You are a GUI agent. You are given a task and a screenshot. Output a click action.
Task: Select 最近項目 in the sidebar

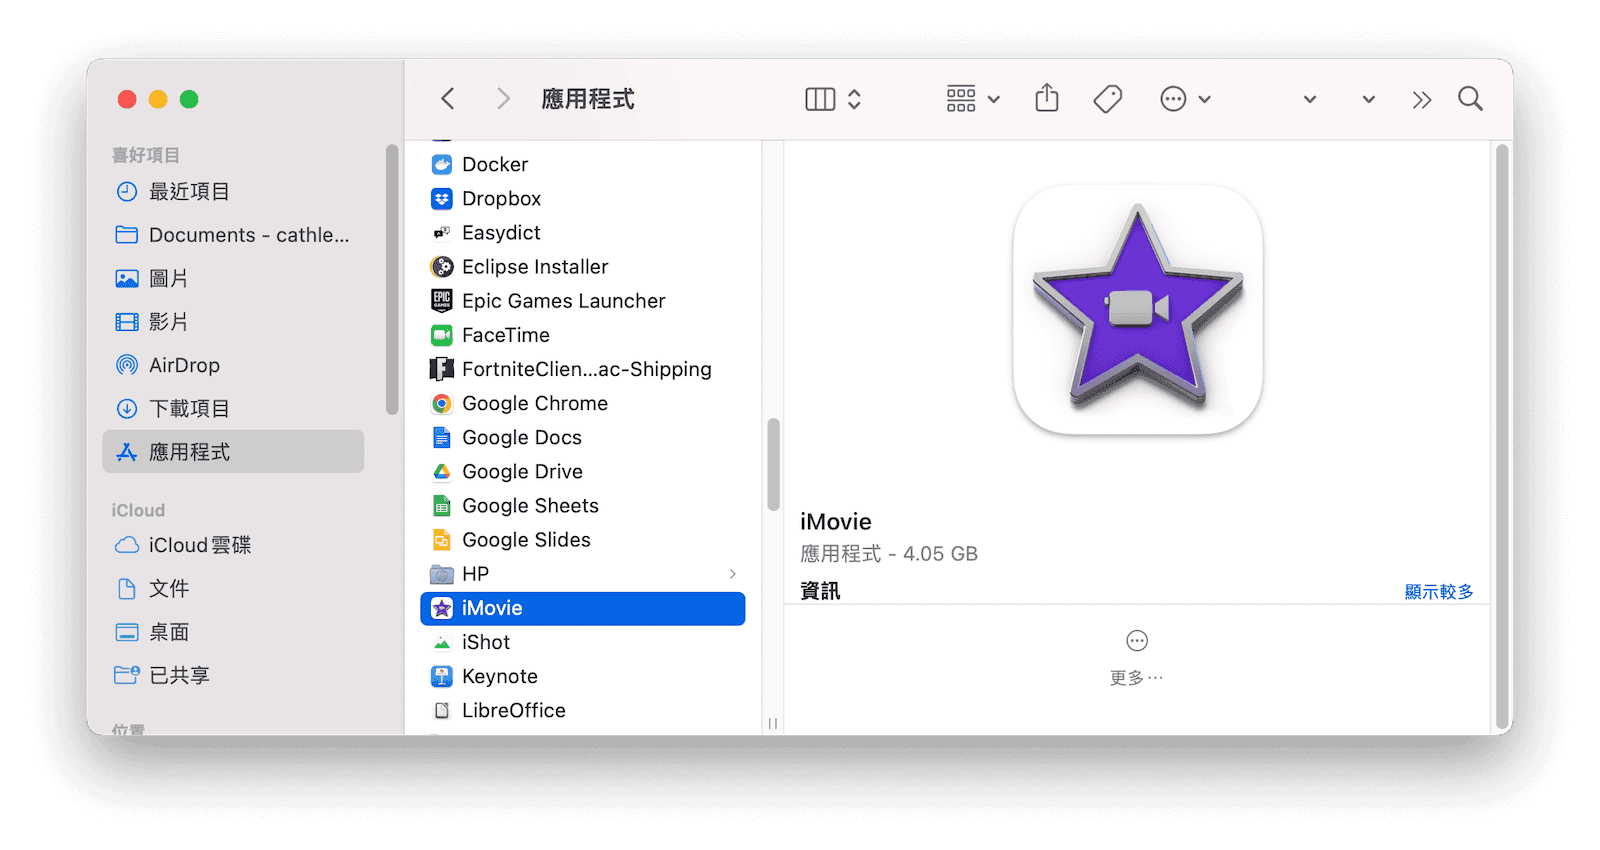pyautogui.click(x=233, y=191)
